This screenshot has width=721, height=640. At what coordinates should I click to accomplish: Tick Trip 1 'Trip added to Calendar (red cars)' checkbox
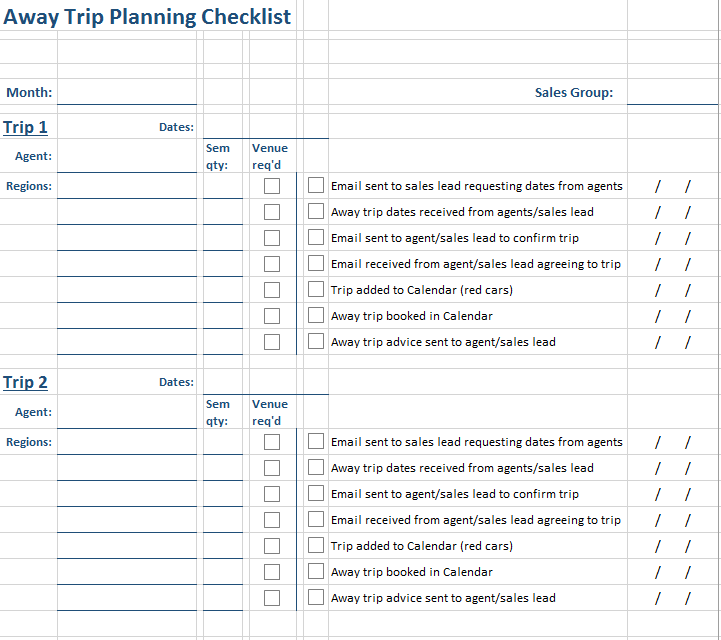(316, 289)
